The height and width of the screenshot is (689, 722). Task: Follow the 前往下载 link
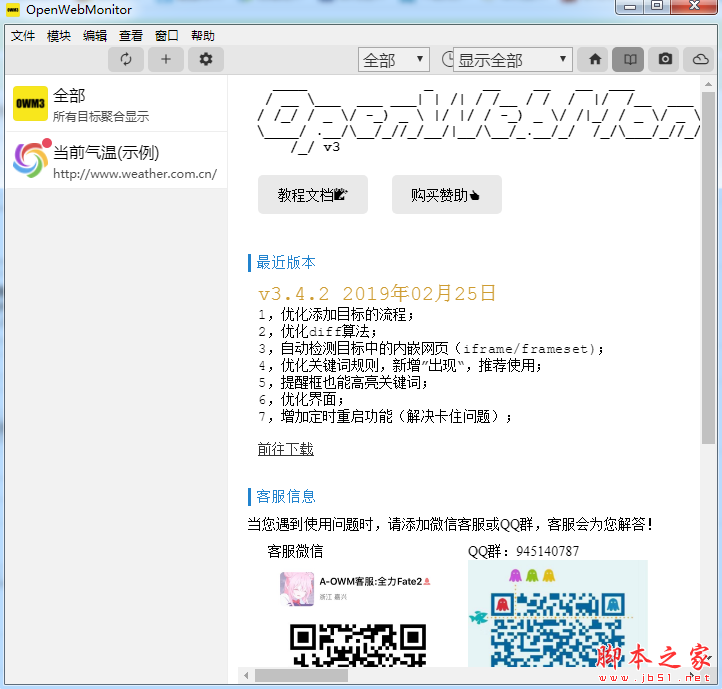pyautogui.click(x=285, y=449)
